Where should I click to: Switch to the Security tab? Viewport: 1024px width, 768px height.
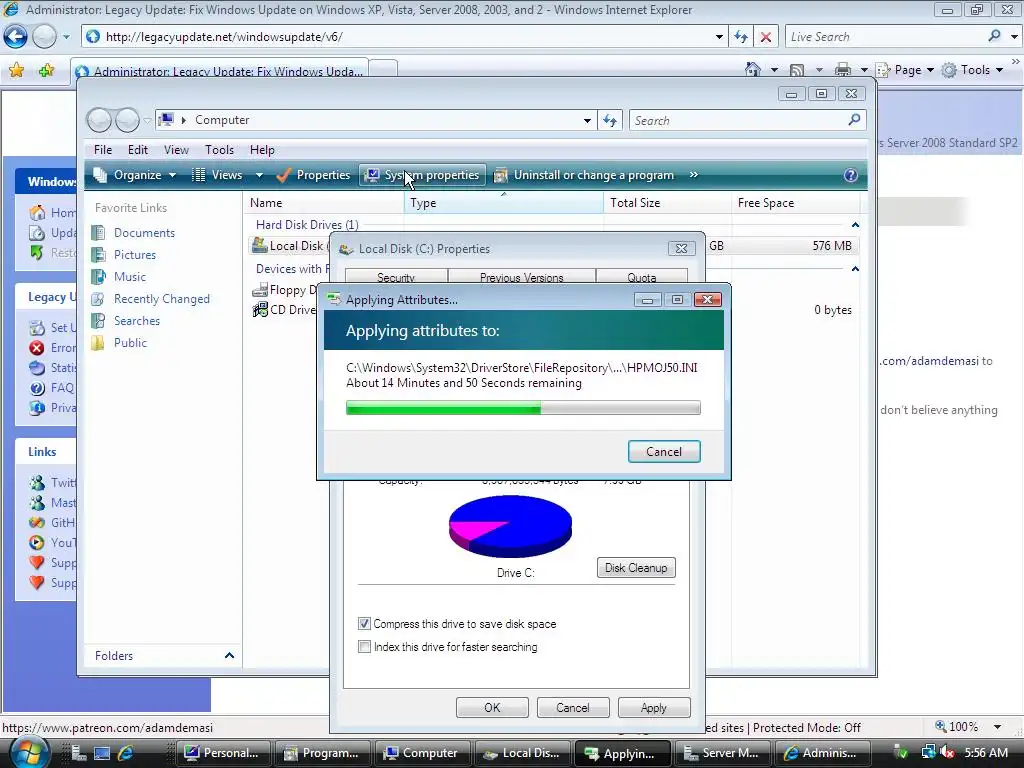[396, 277]
